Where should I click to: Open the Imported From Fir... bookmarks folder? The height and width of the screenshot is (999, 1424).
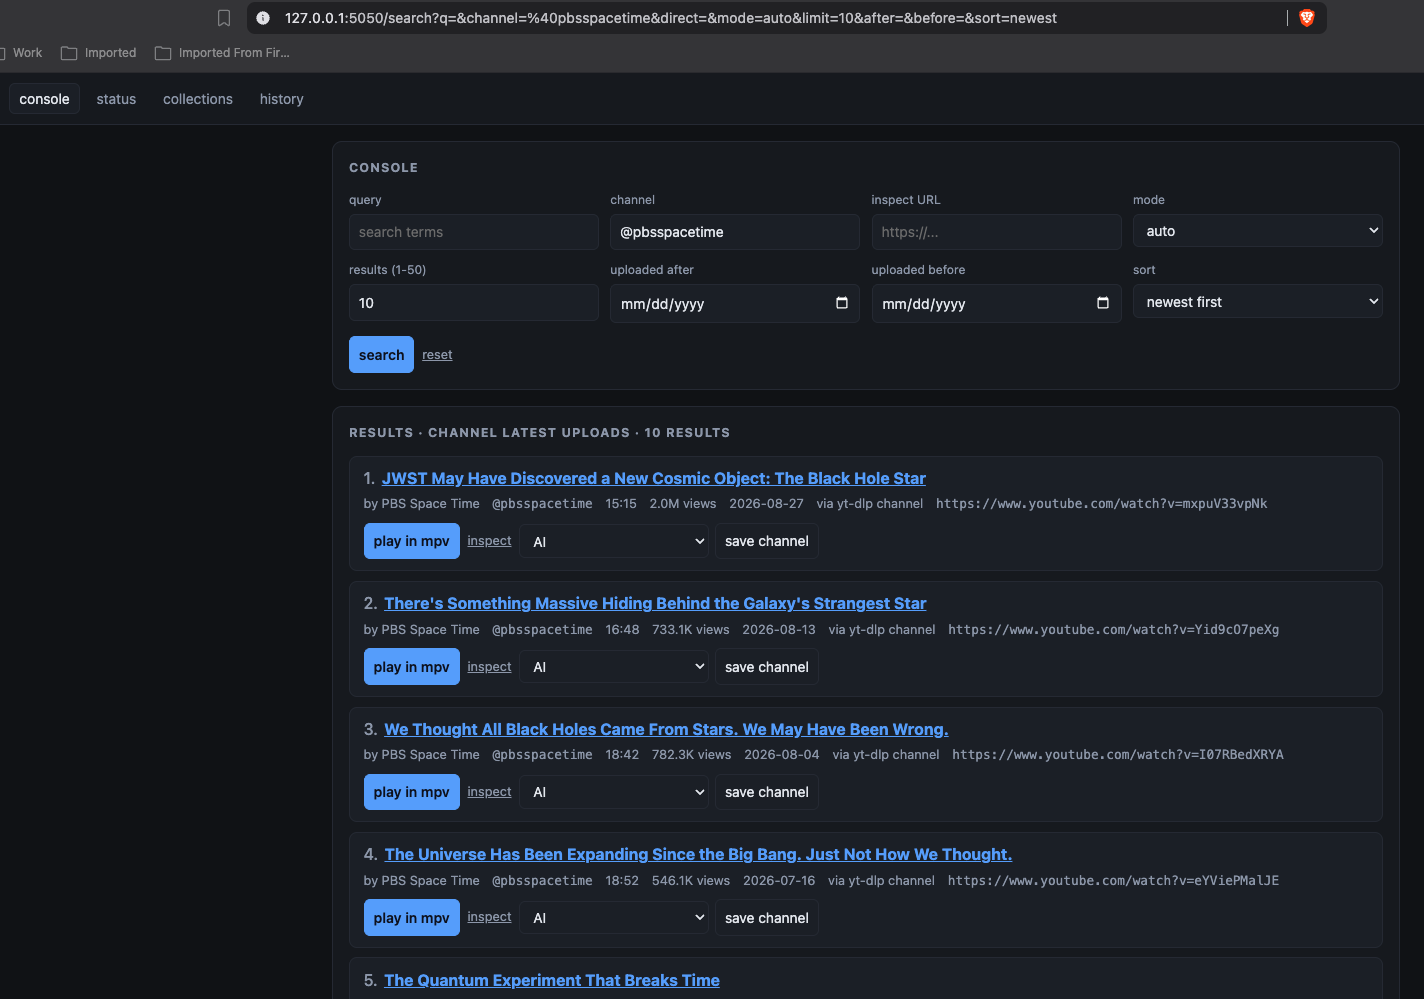pyautogui.click(x=222, y=53)
